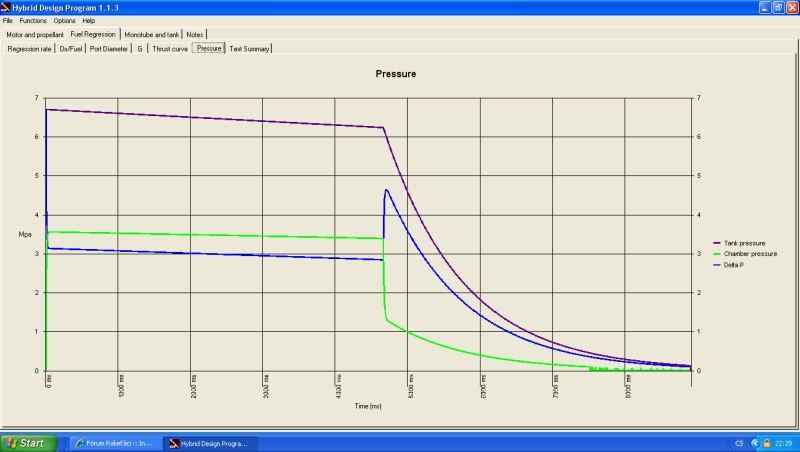Screen dimensions: 800x452
Task: Click the lock icon in system tray
Action: pyautogui.click(x=766, y=443)
